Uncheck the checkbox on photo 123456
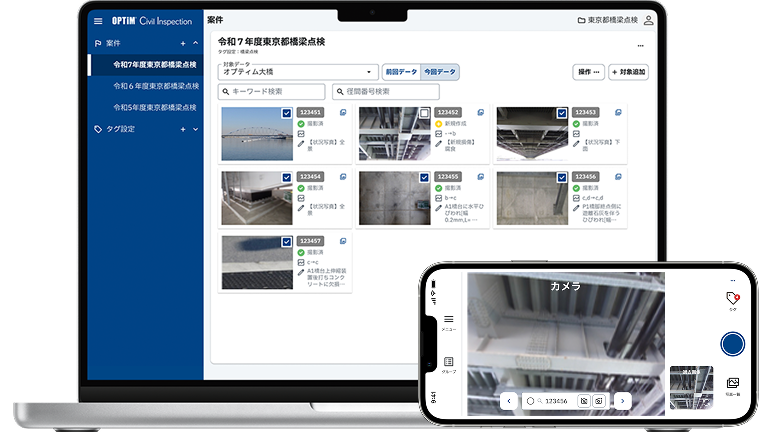 562,178
